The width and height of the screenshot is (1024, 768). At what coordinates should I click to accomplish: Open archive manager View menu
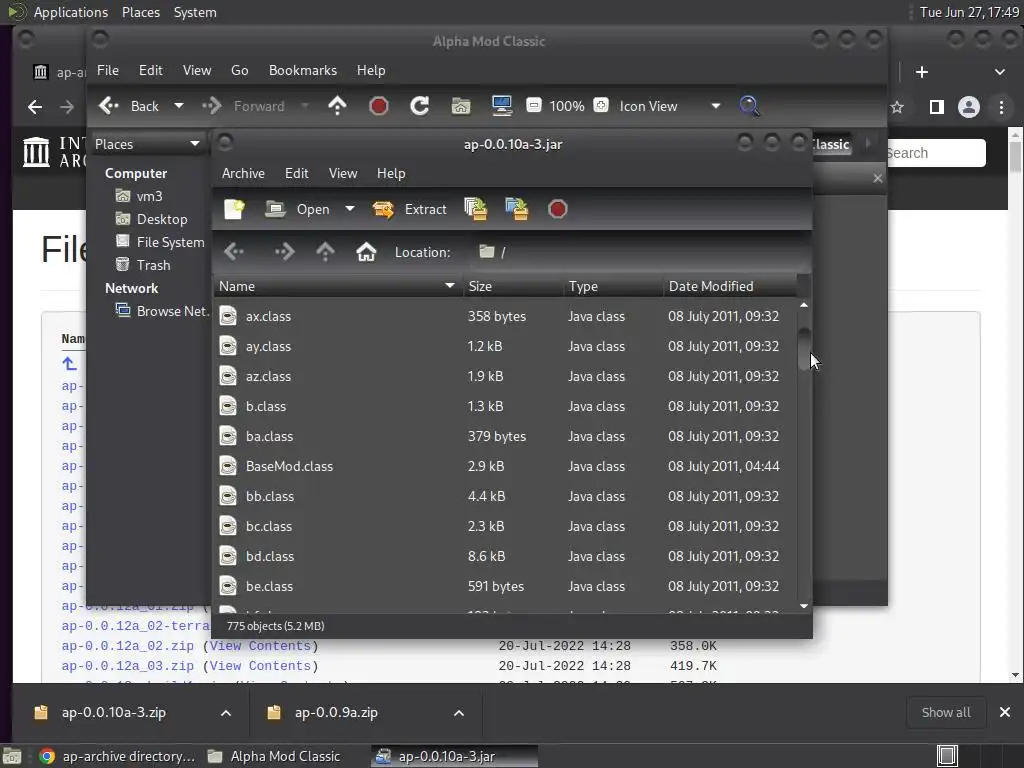coord(343,173)
